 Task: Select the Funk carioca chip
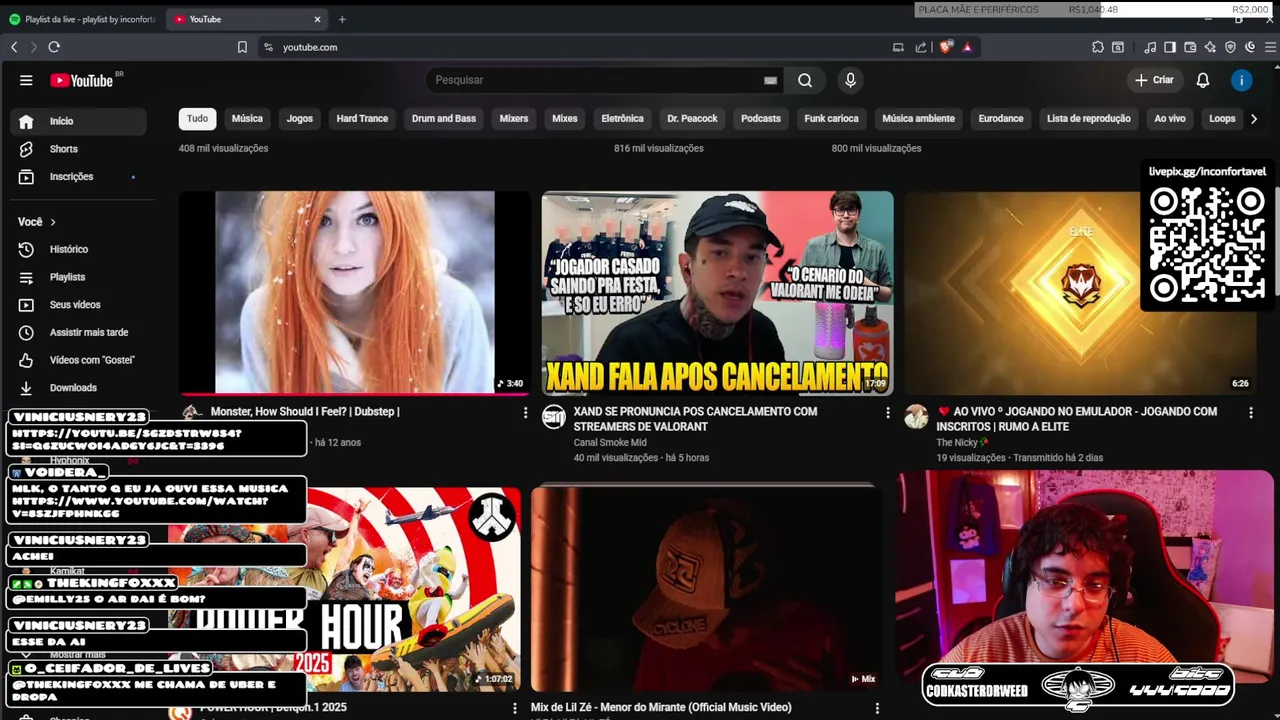pyautogui.click(x=832, y=118)
